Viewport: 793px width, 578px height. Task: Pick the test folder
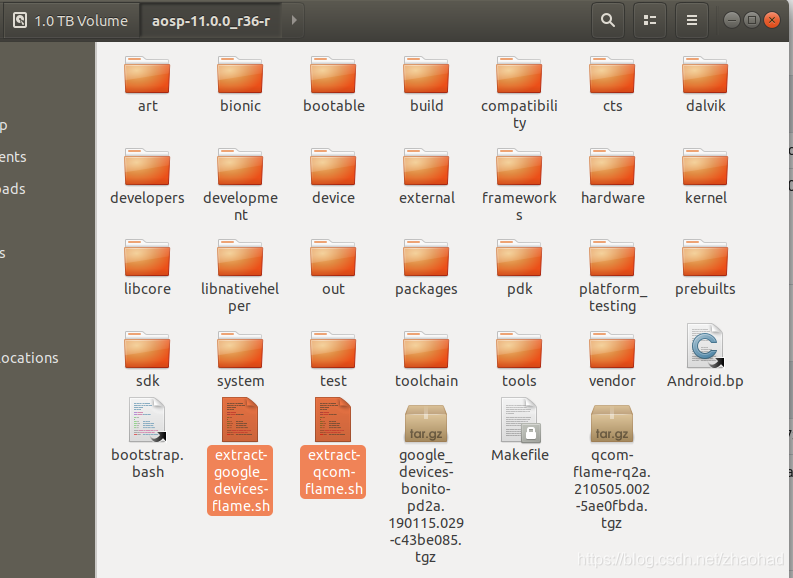tap(333, 350)
